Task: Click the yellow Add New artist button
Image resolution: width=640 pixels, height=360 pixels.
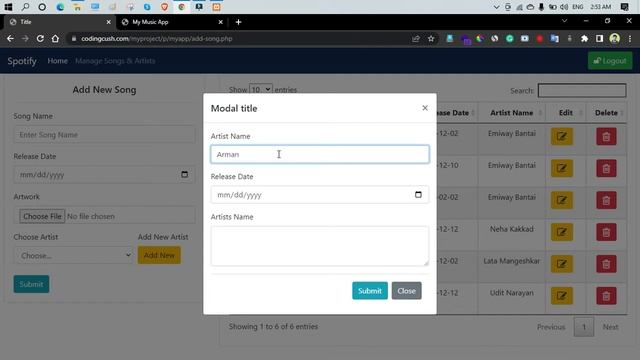Action: point(159,255)
